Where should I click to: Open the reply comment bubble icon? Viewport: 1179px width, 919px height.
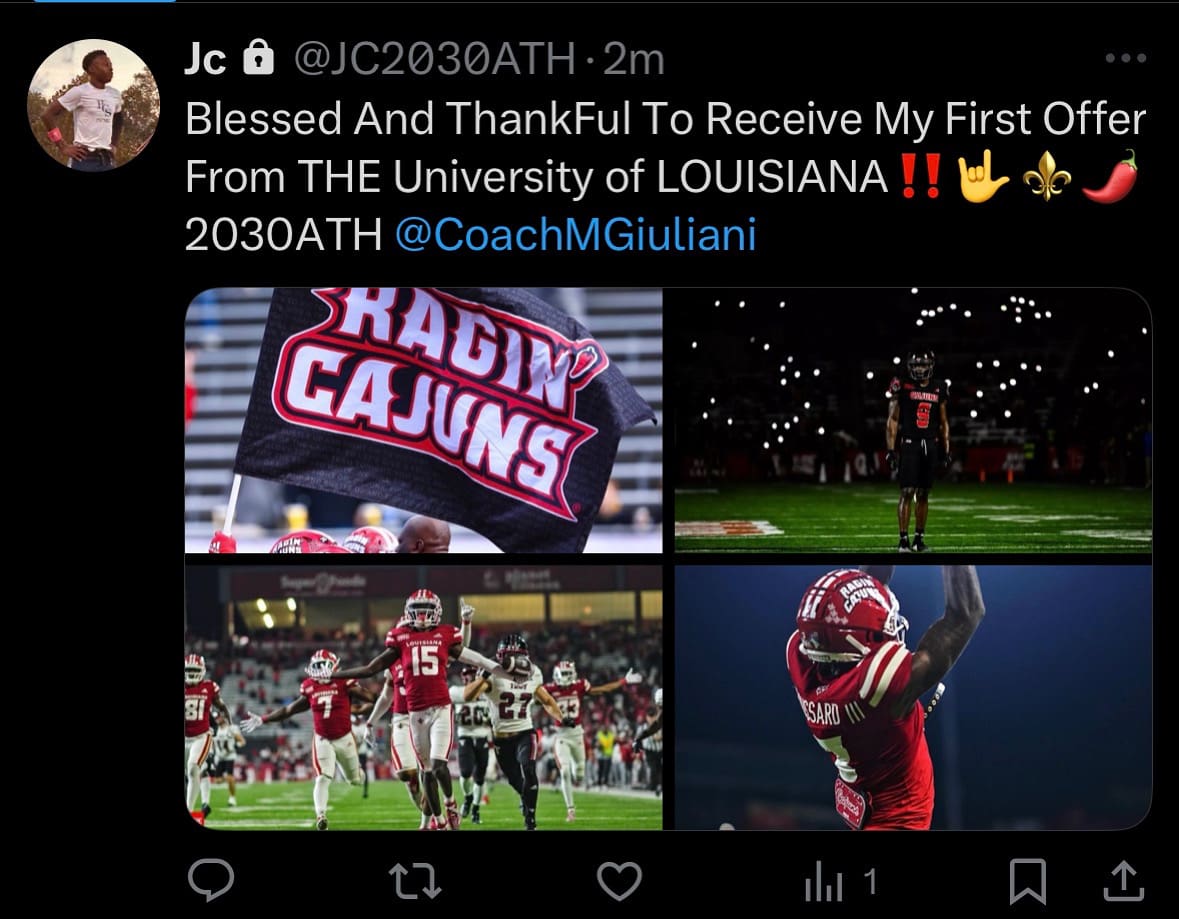(x=211, y=879)
